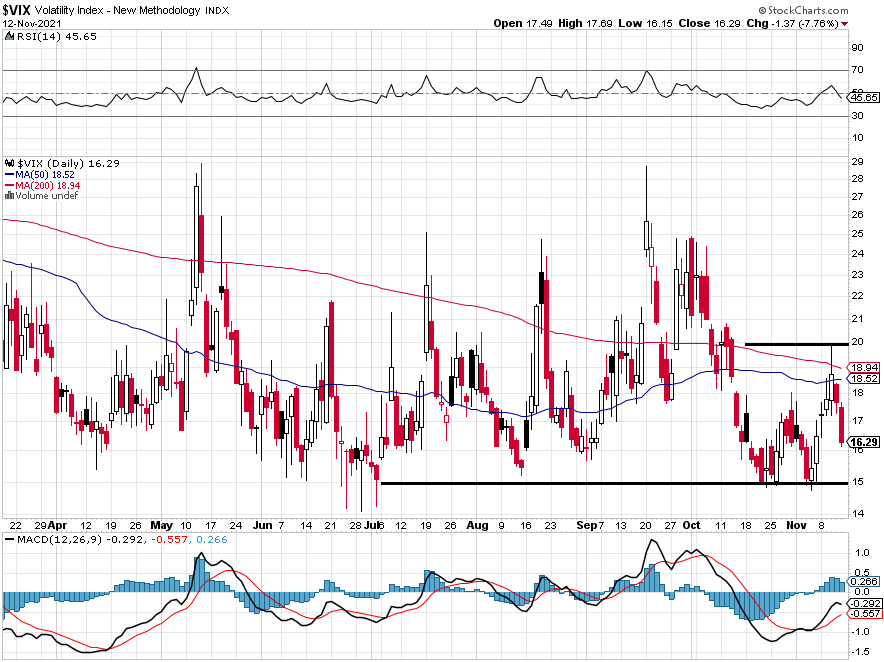Click the Sep month axis label
This screenshot has height=662, width=884.
coord(586,525)
